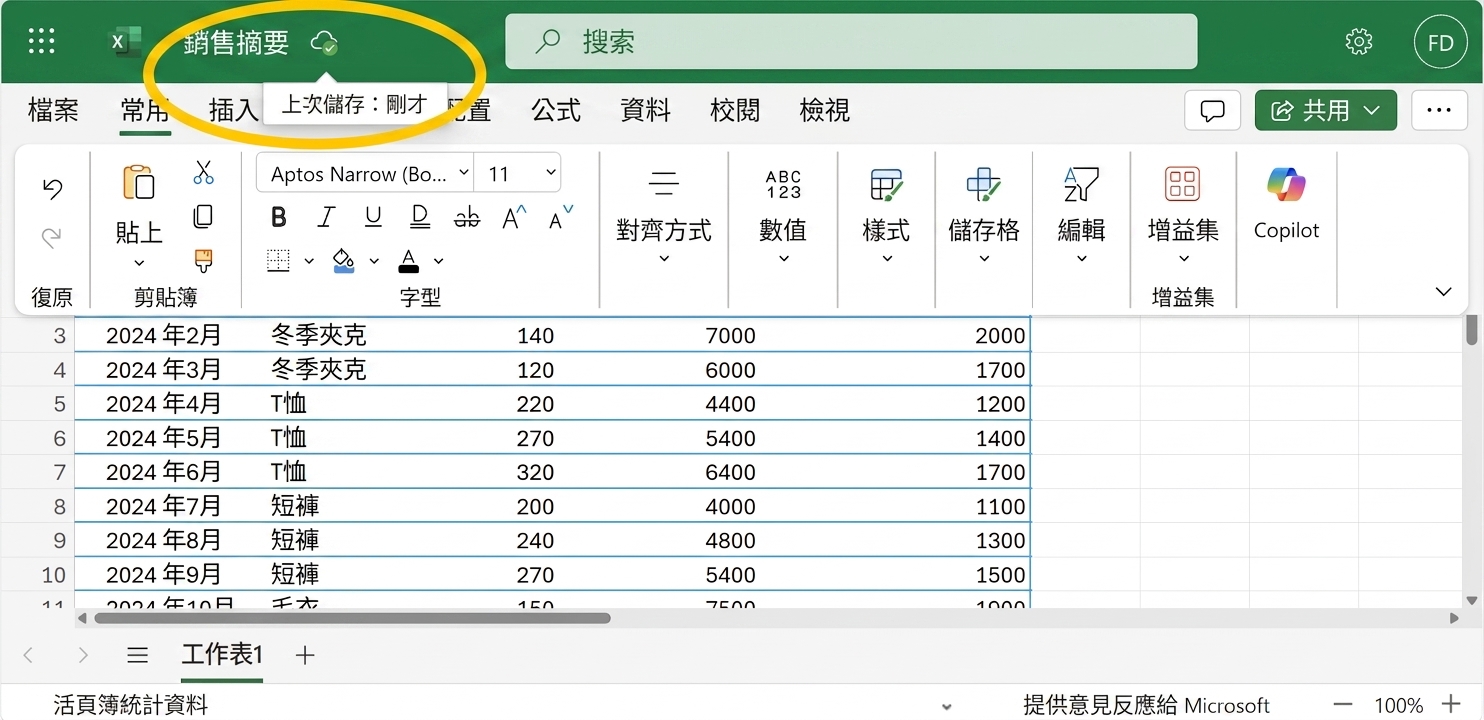Open the 編輯 editing menu
The width and height of the screenshot is (1484, 720).
click(x=1081, y=217)
